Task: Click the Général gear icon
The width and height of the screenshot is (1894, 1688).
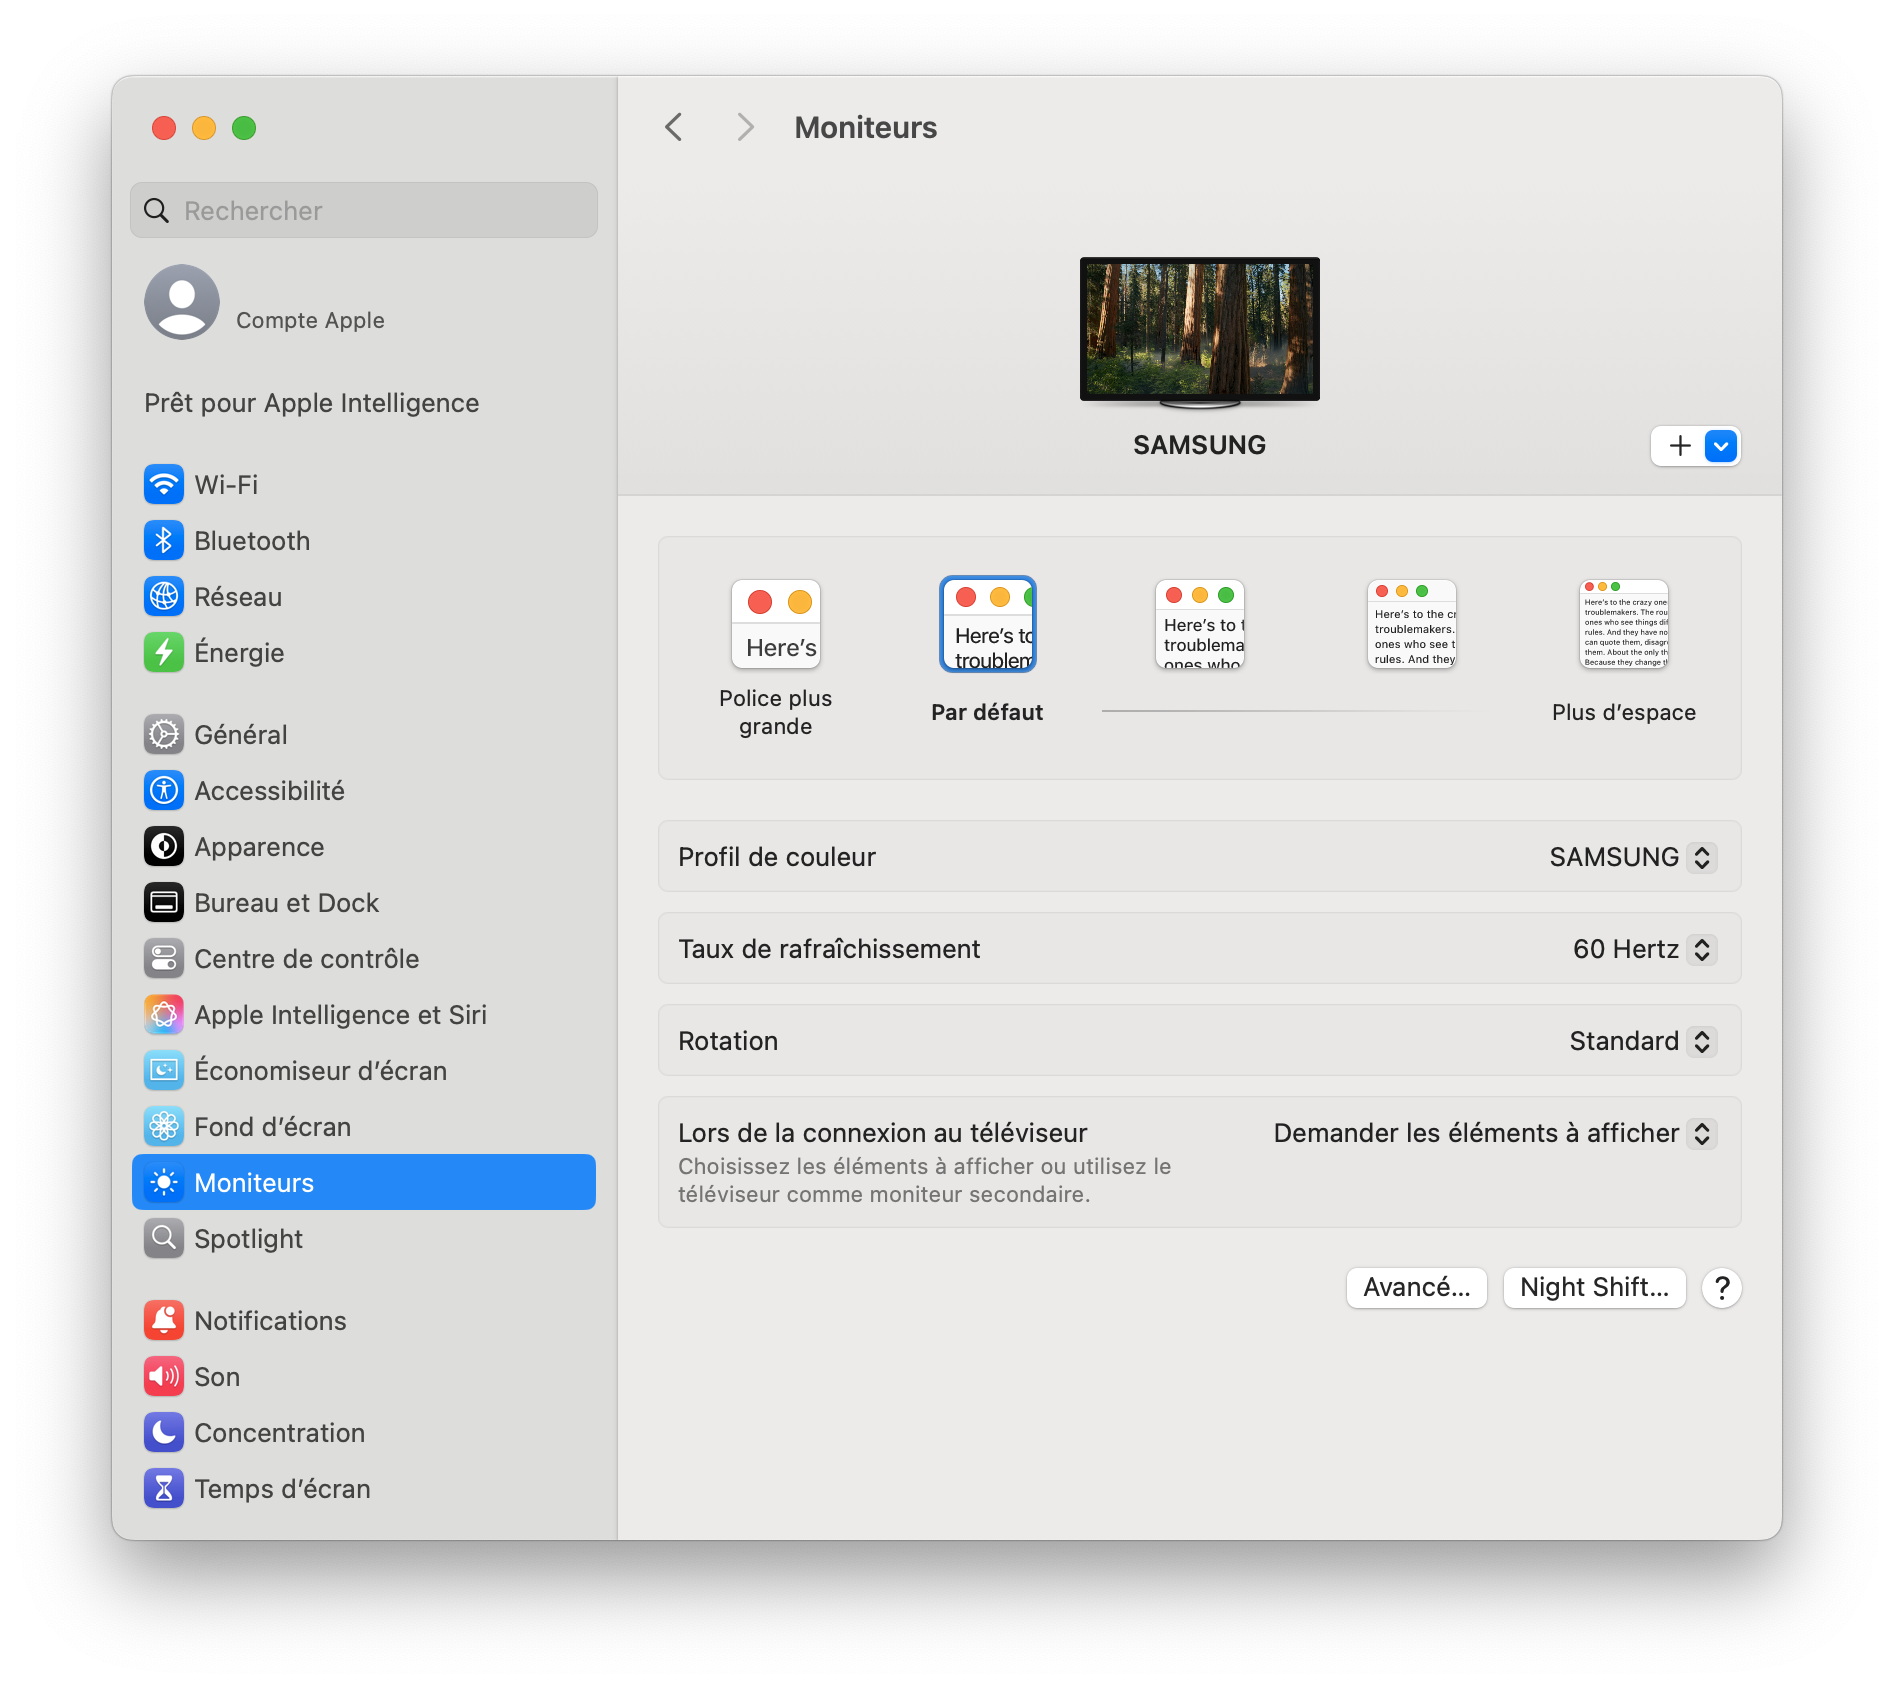Action: tap(164, 735)
